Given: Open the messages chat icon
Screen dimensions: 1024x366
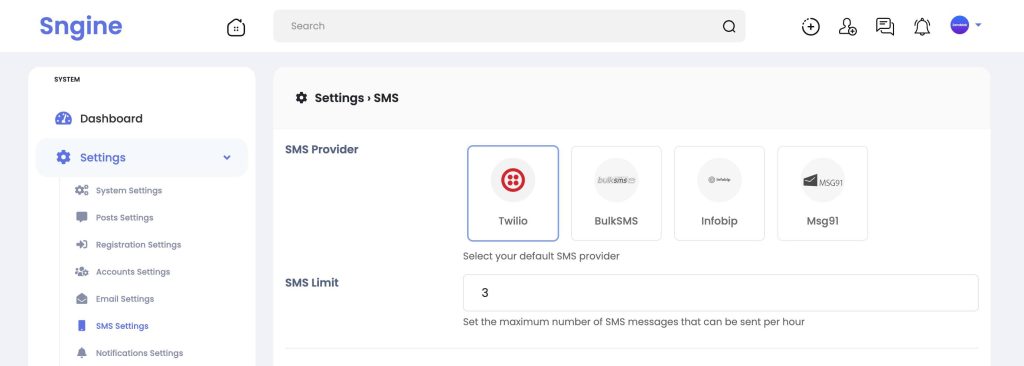Looking at the screenshot, I should 885,27.
